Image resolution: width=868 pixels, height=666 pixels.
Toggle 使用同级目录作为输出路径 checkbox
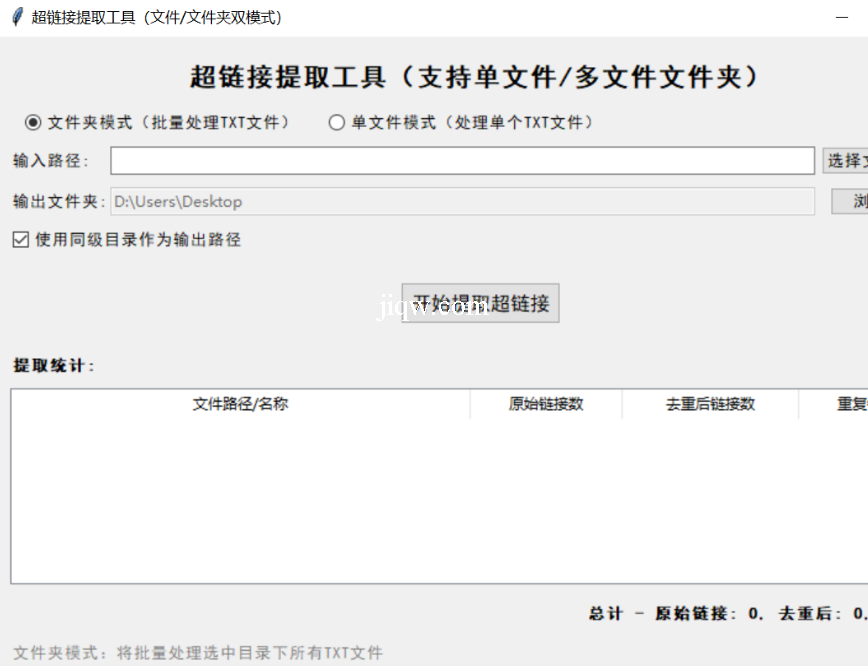pos(20,240)
